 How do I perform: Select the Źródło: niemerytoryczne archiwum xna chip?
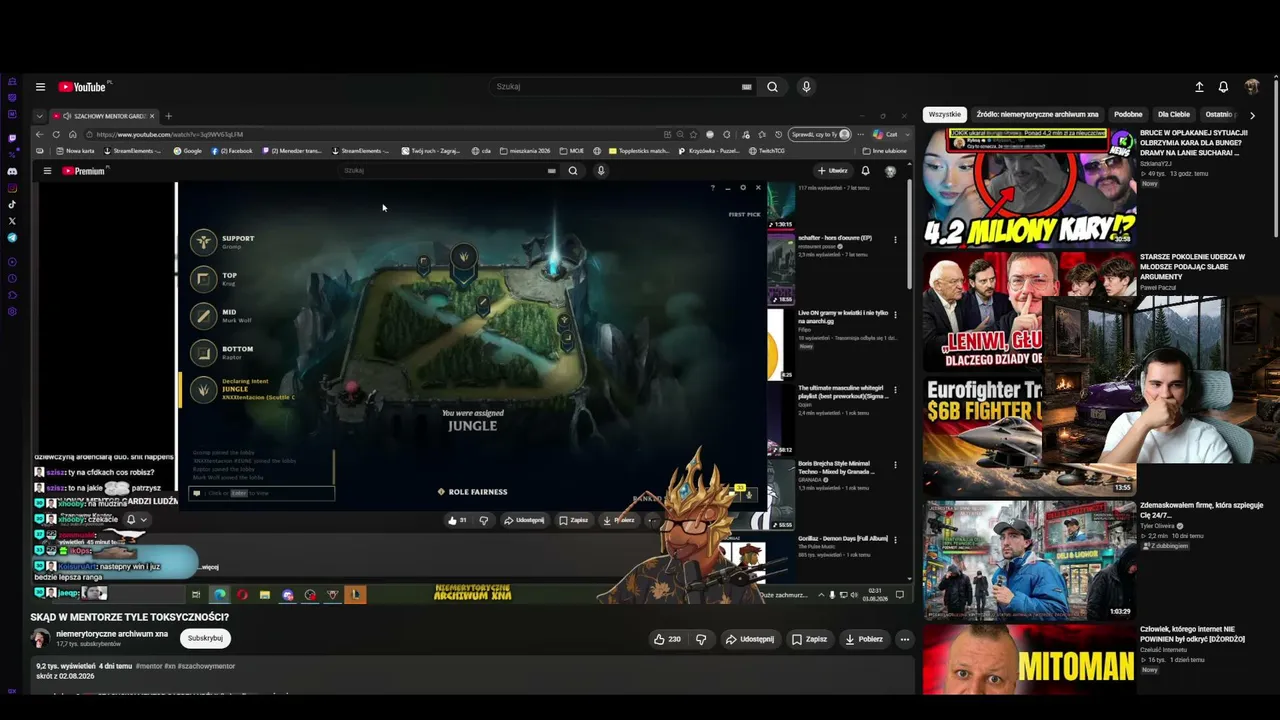point(1037,115)
